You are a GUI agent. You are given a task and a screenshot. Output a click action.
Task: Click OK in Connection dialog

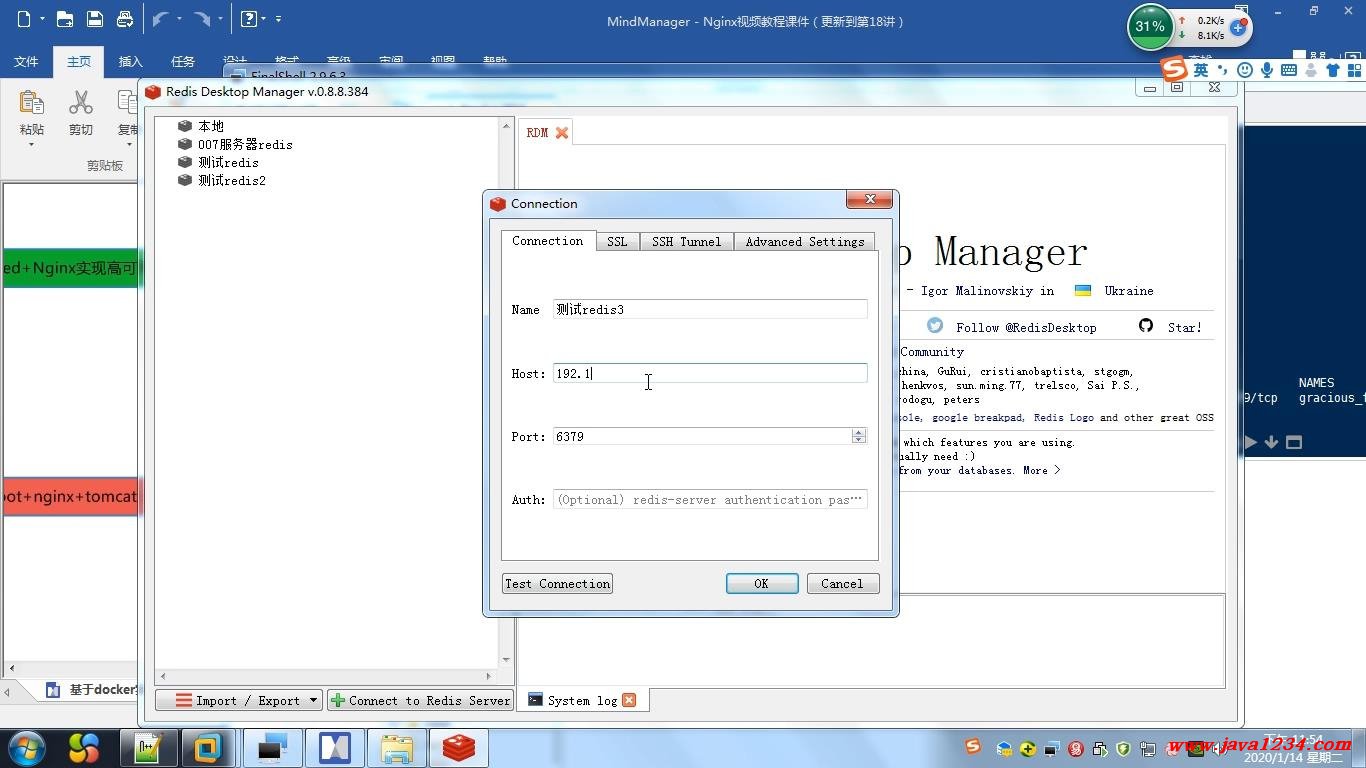(762, 584)
